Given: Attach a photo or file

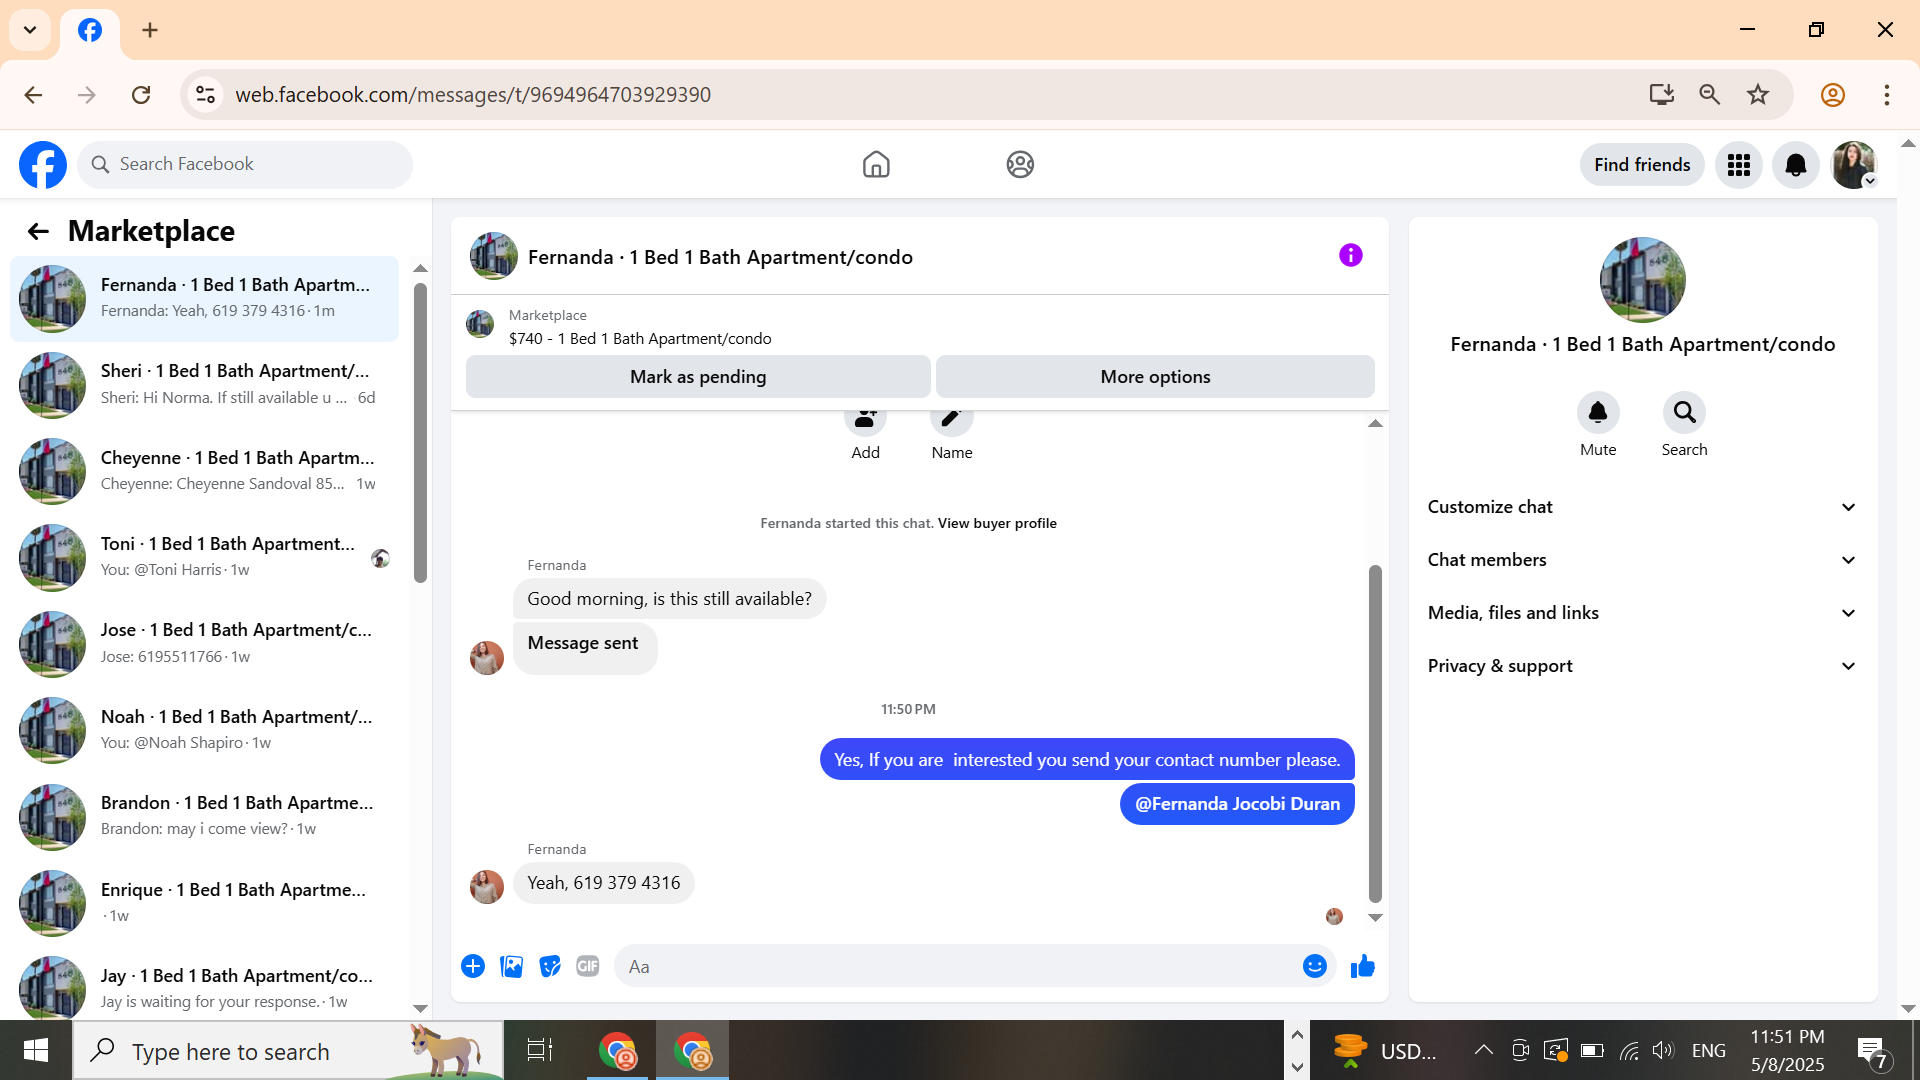Looking at the screenshot, I should point(512,967).
